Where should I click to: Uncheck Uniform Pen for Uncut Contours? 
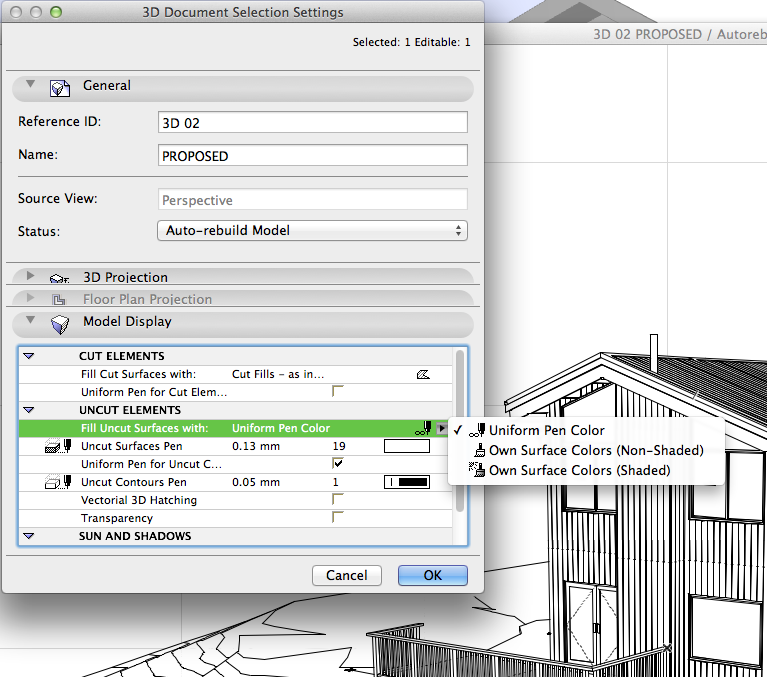click(338, 463)
